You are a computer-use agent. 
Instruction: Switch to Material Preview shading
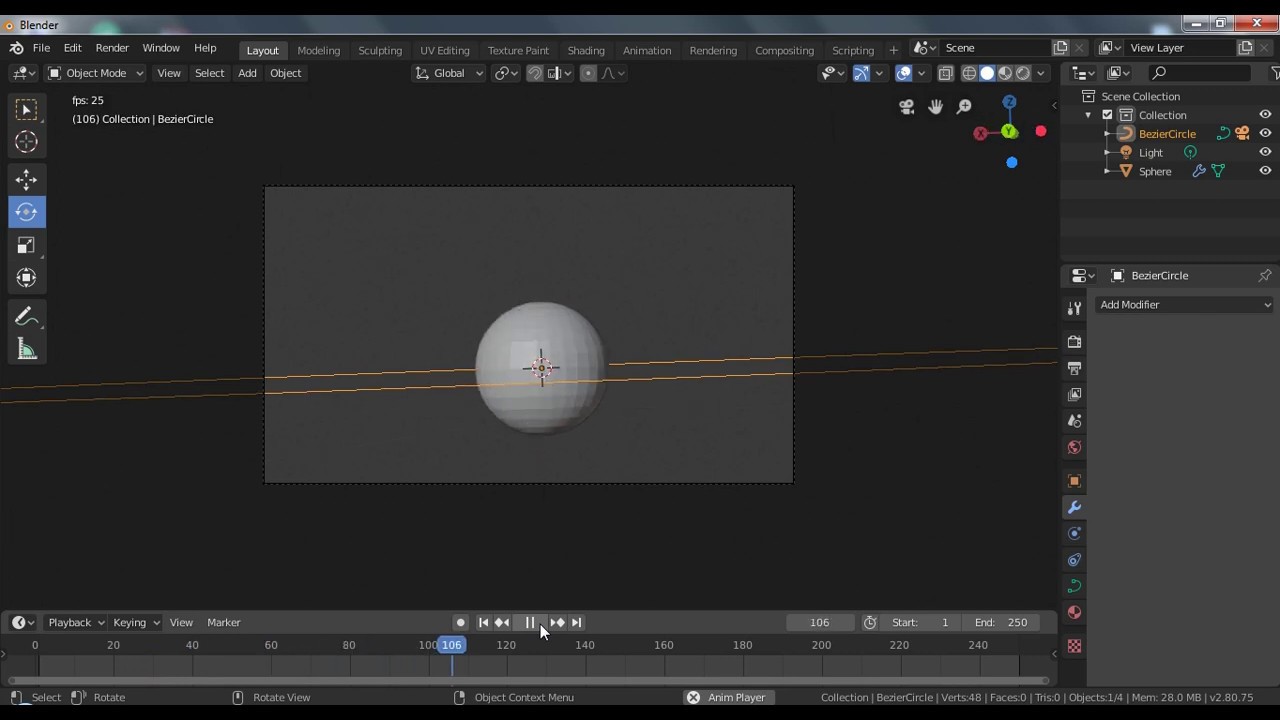[x=1005, y=73]
